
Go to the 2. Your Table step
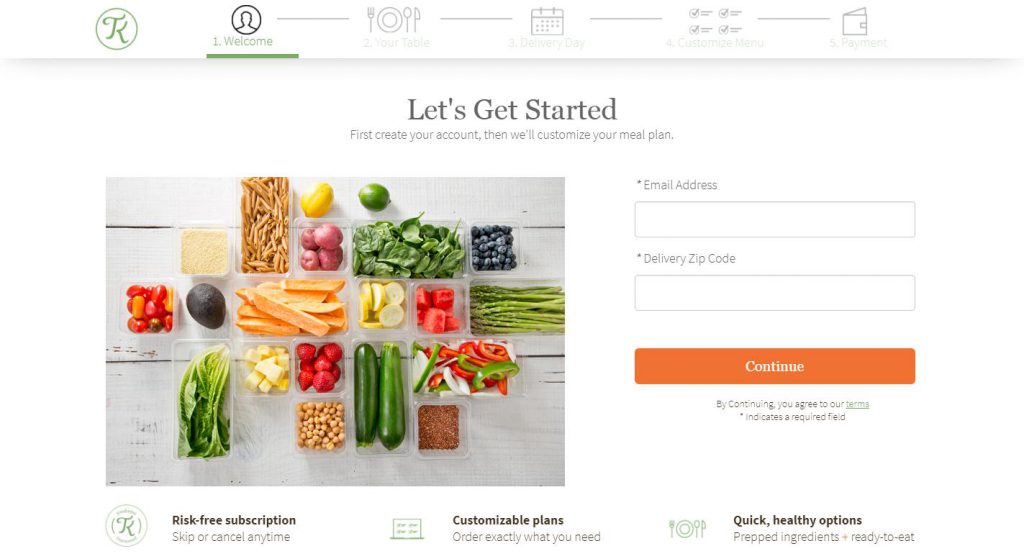[396, 42]
